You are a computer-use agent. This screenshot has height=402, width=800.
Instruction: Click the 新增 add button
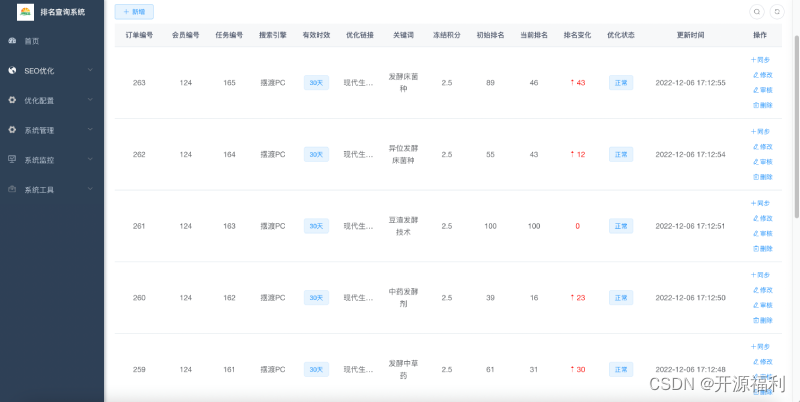pos(134,12)
